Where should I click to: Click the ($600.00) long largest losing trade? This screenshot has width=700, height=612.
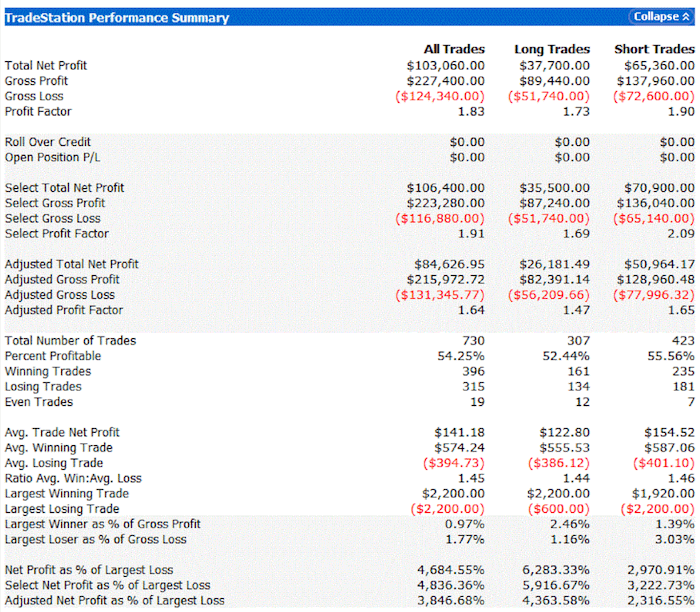click(x=558, y=508)
